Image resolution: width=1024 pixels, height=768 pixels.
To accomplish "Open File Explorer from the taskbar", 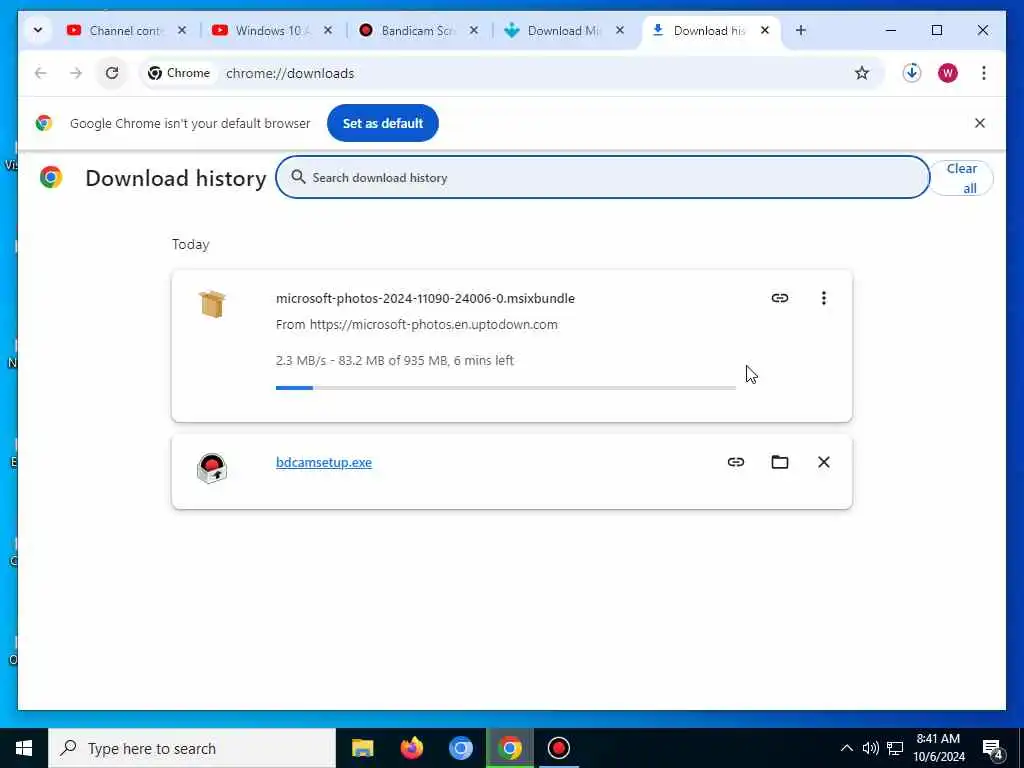I will (x=362, y=748).
